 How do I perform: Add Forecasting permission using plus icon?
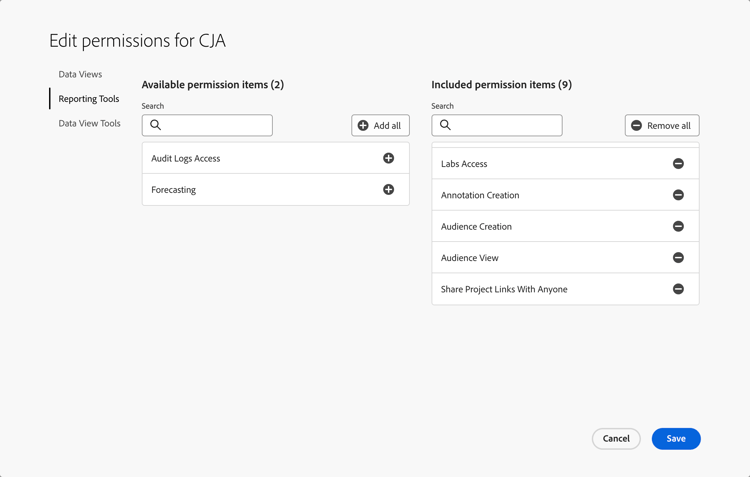[388, 190]
